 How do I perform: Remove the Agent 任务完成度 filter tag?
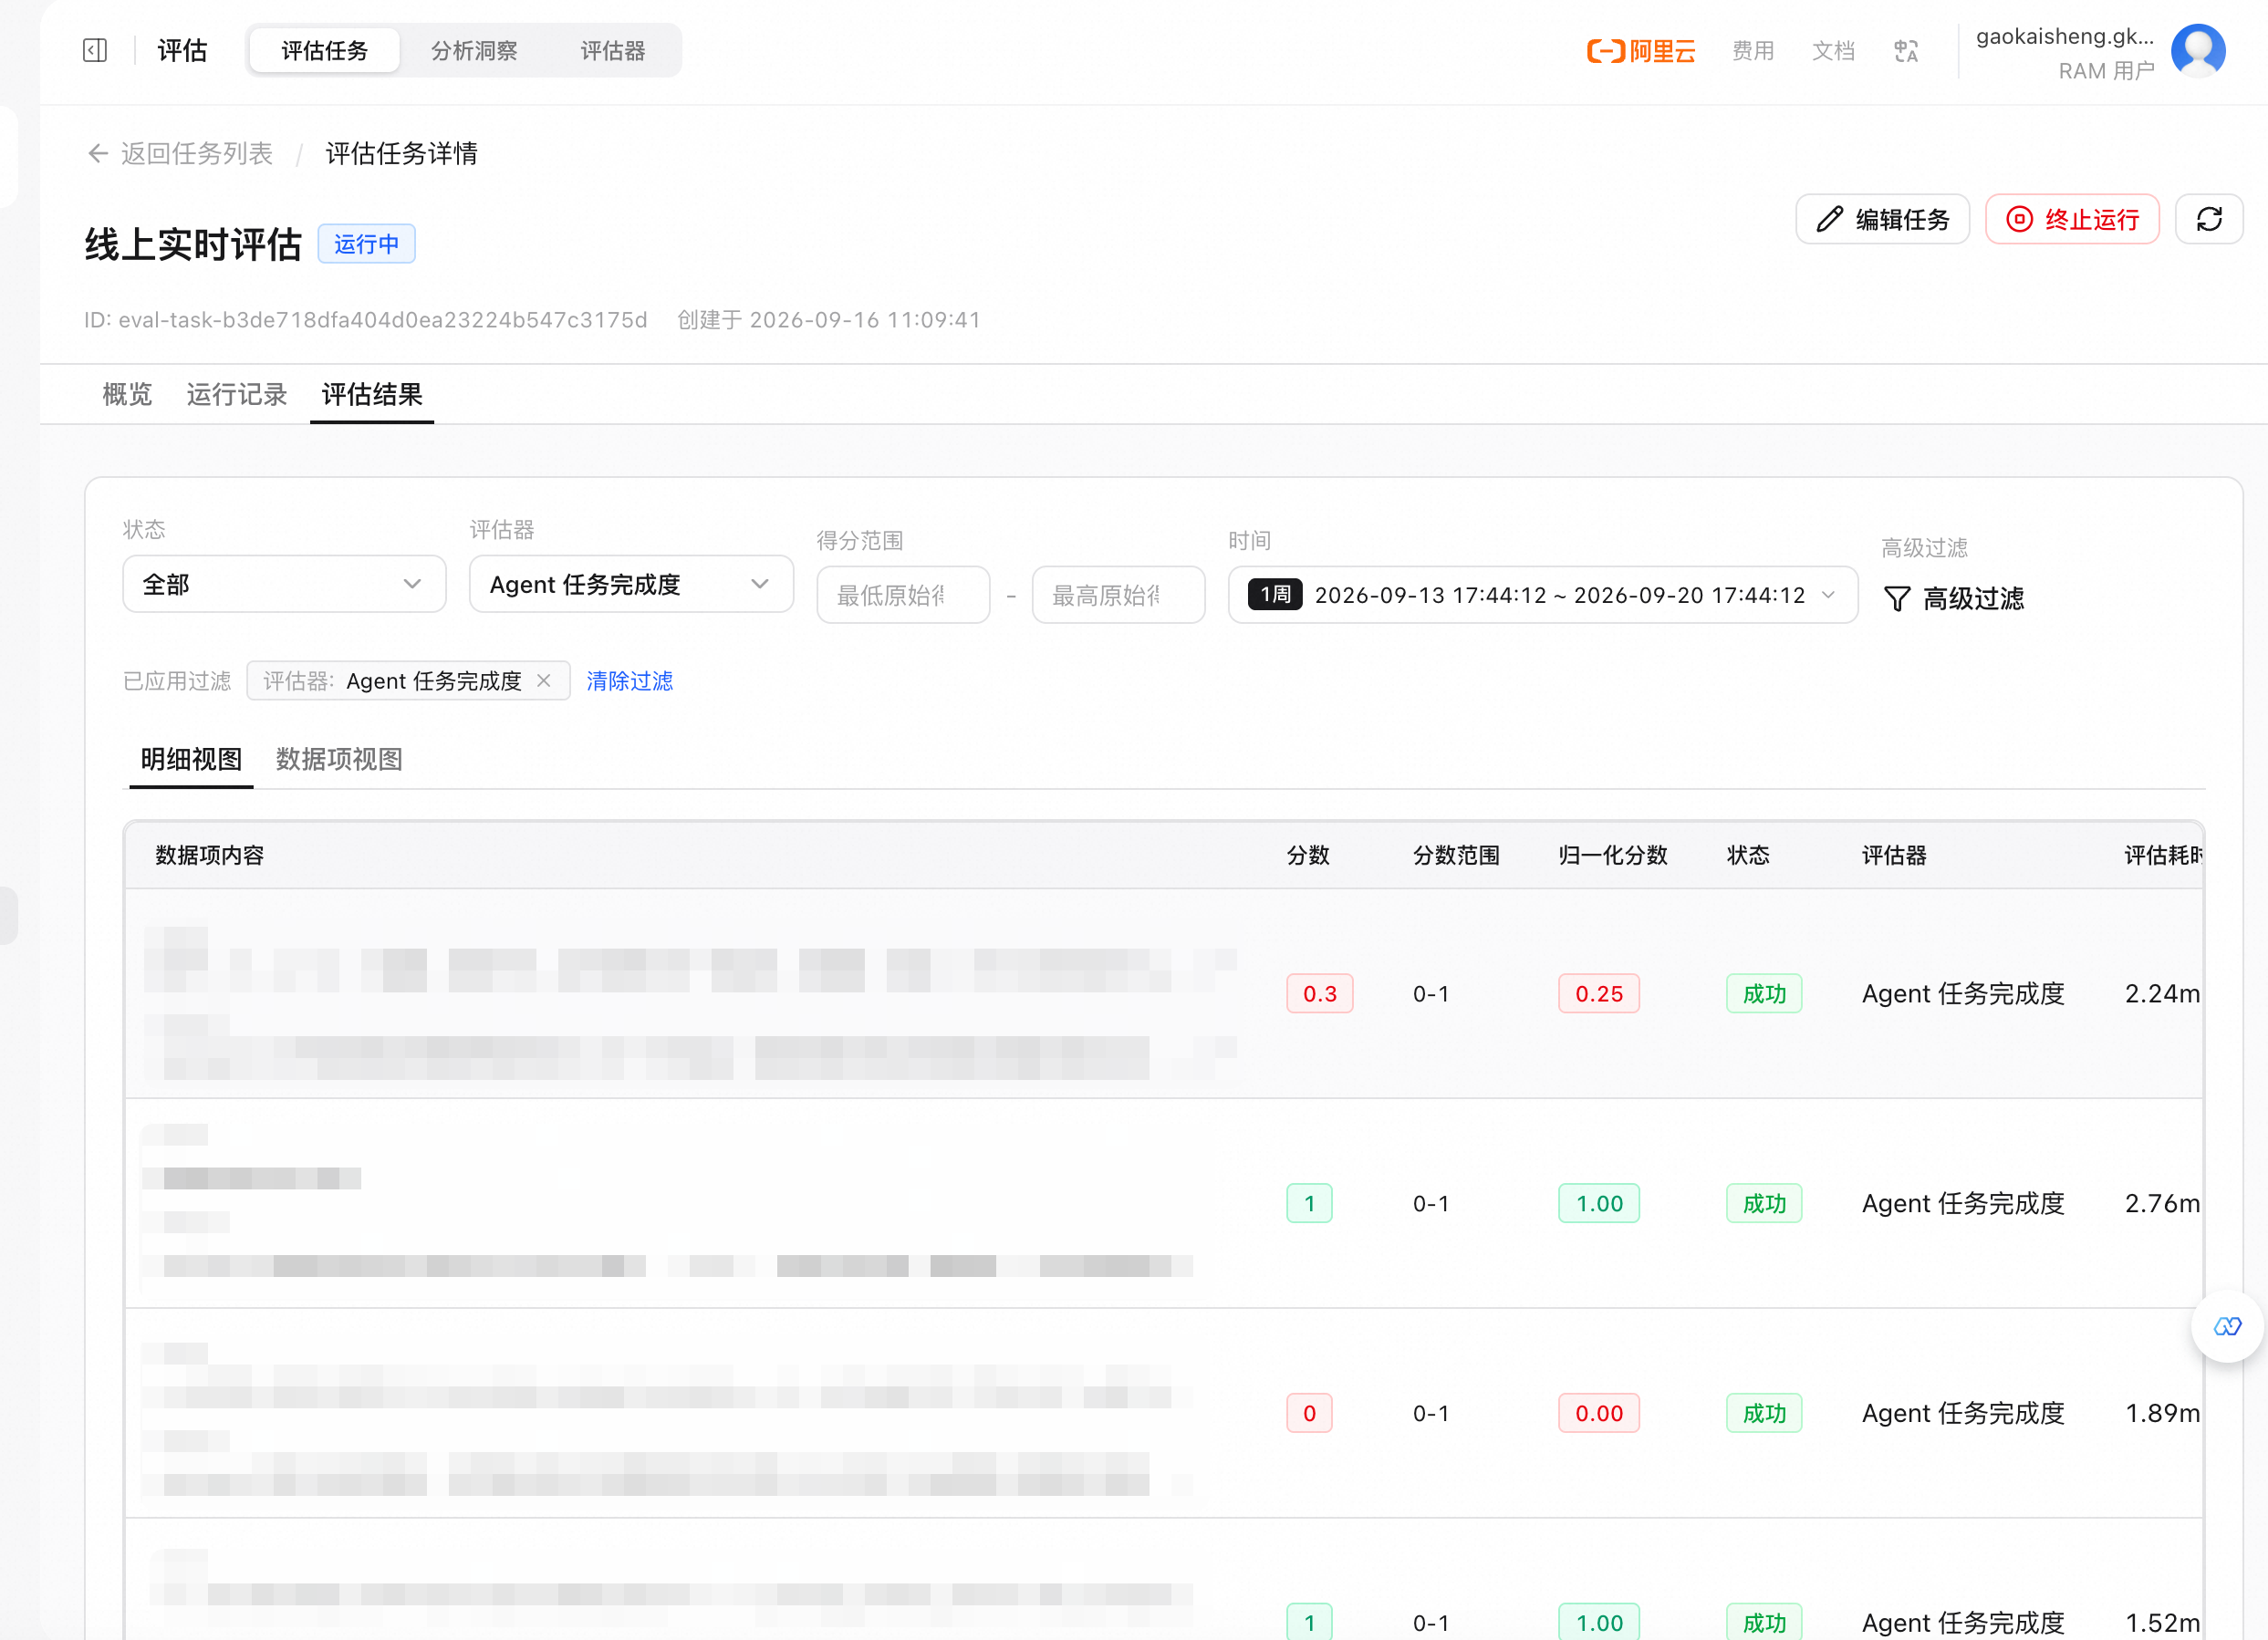click(x=544, y=680)
